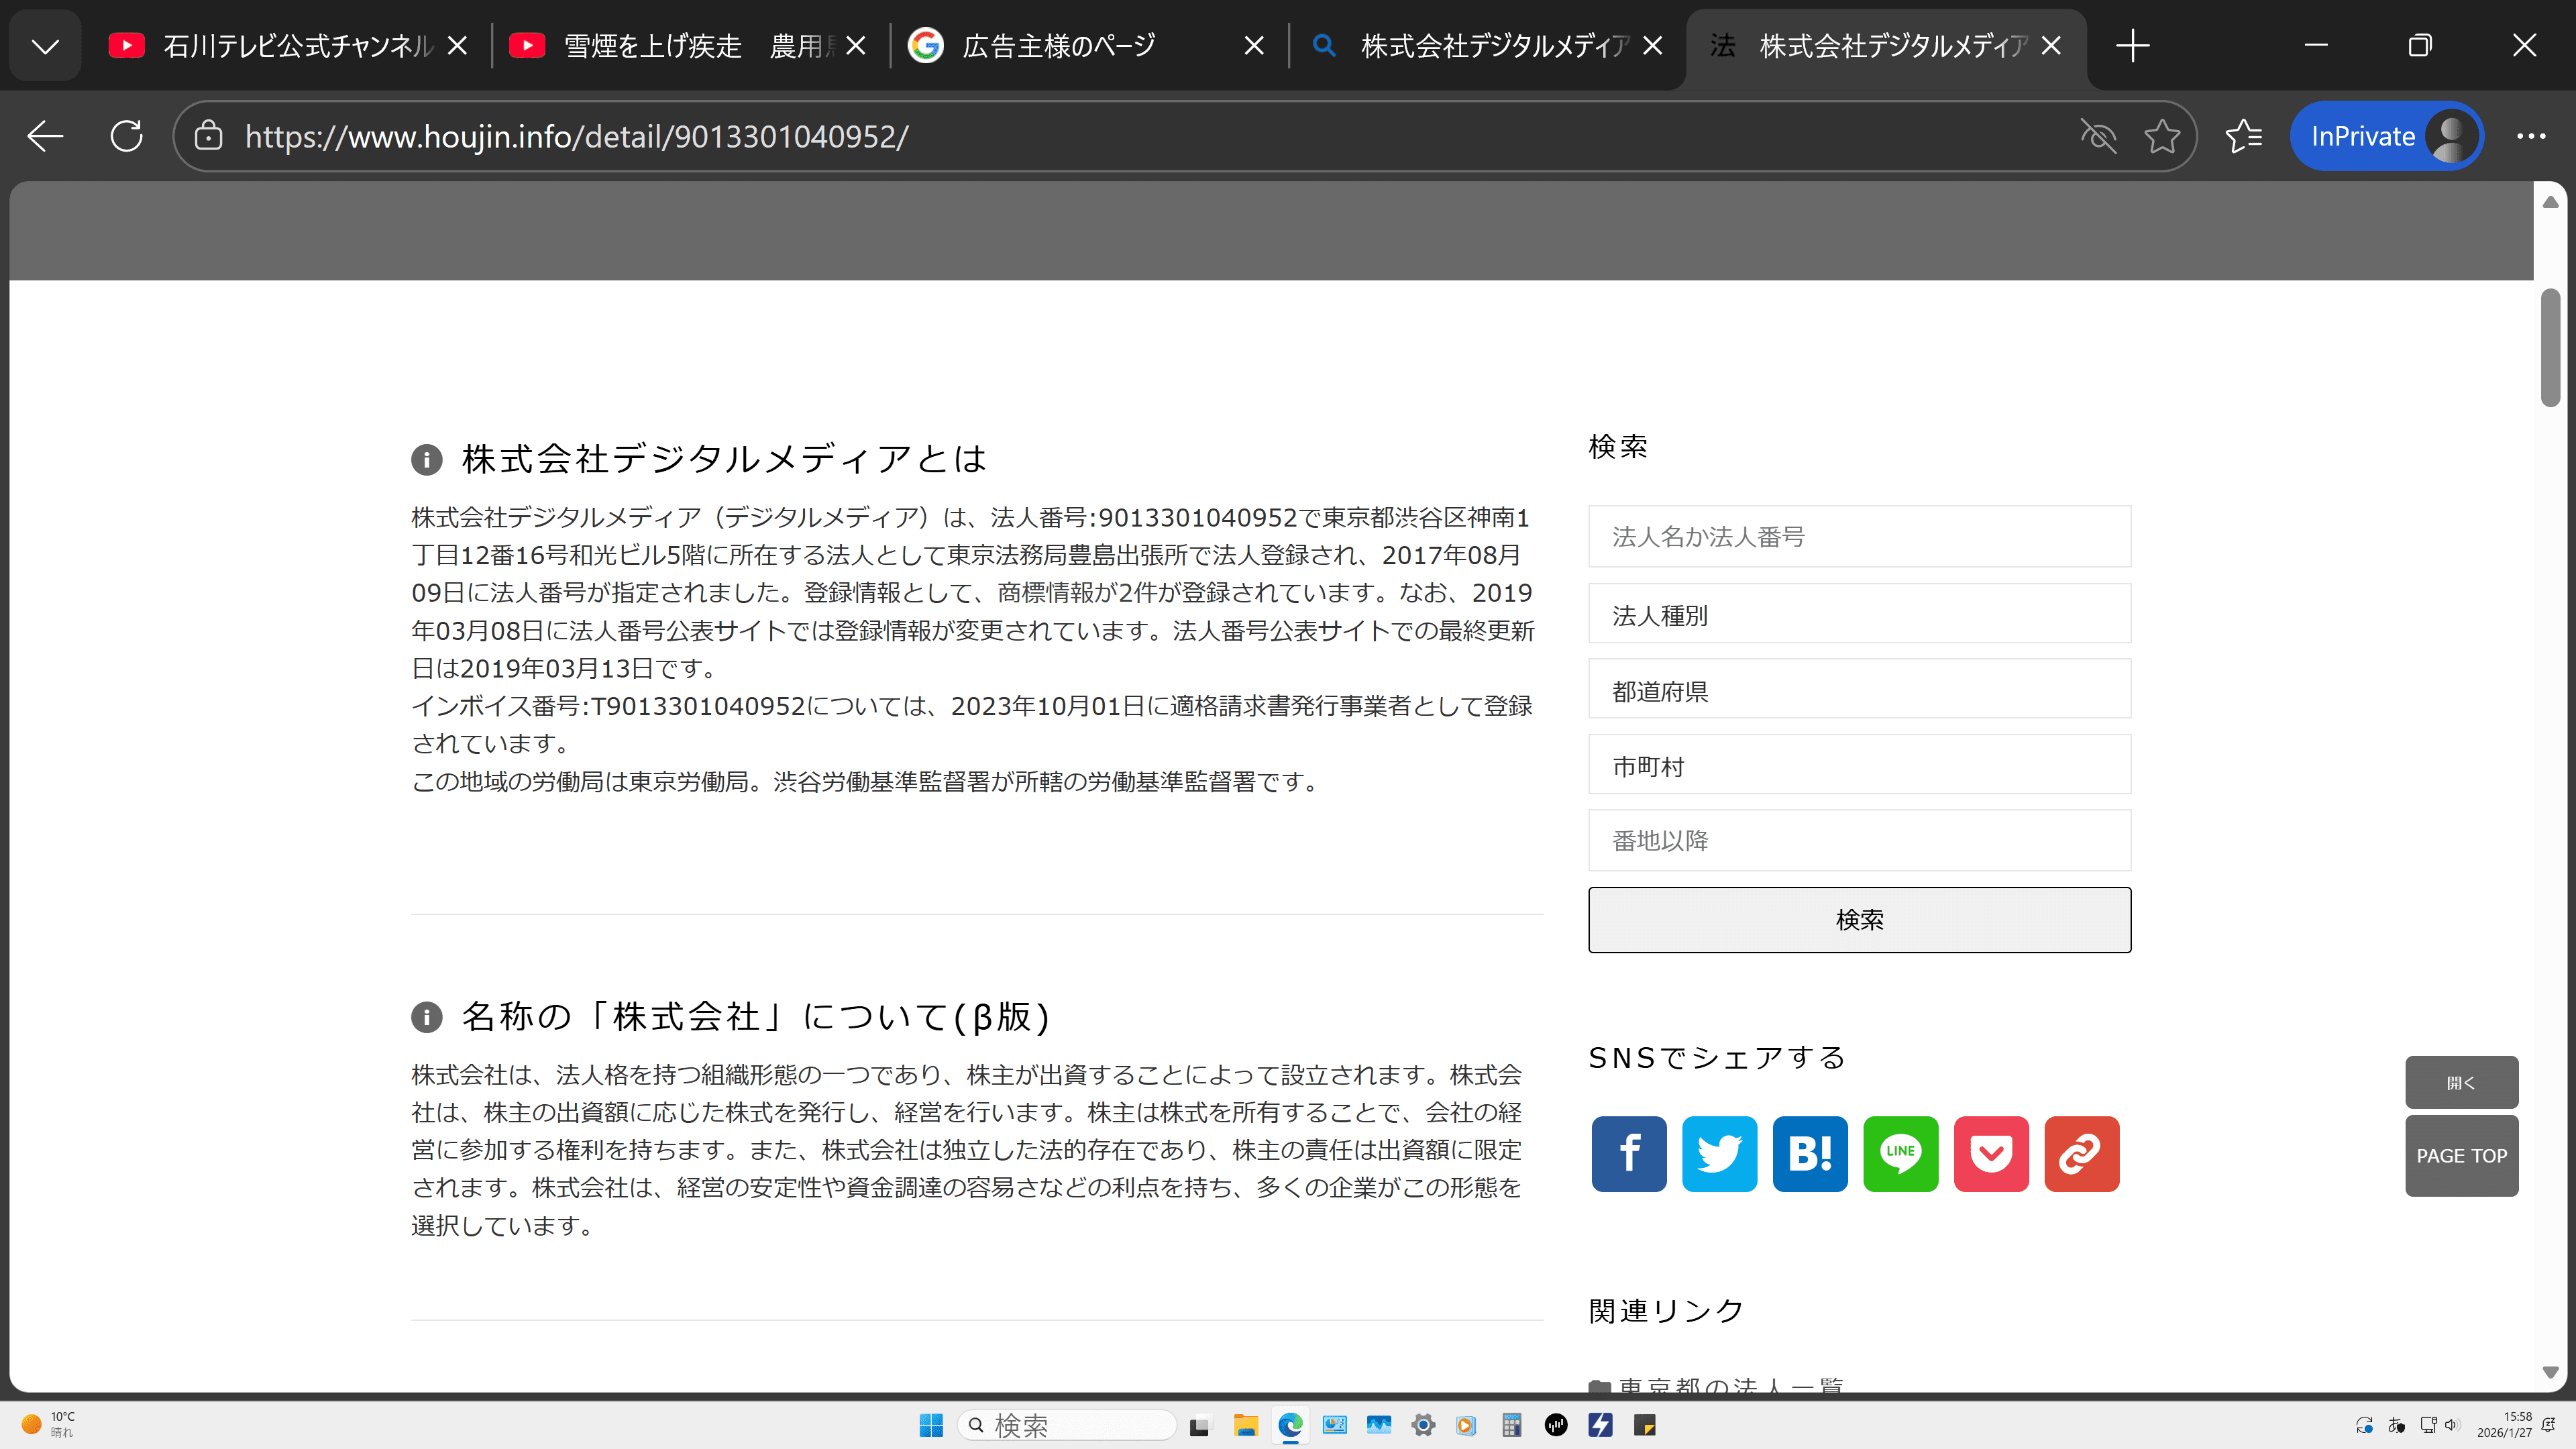Screen dimensions: 2576x1449
Task: Open the taskbar 検索 box
Action: coord(1067,1425)
